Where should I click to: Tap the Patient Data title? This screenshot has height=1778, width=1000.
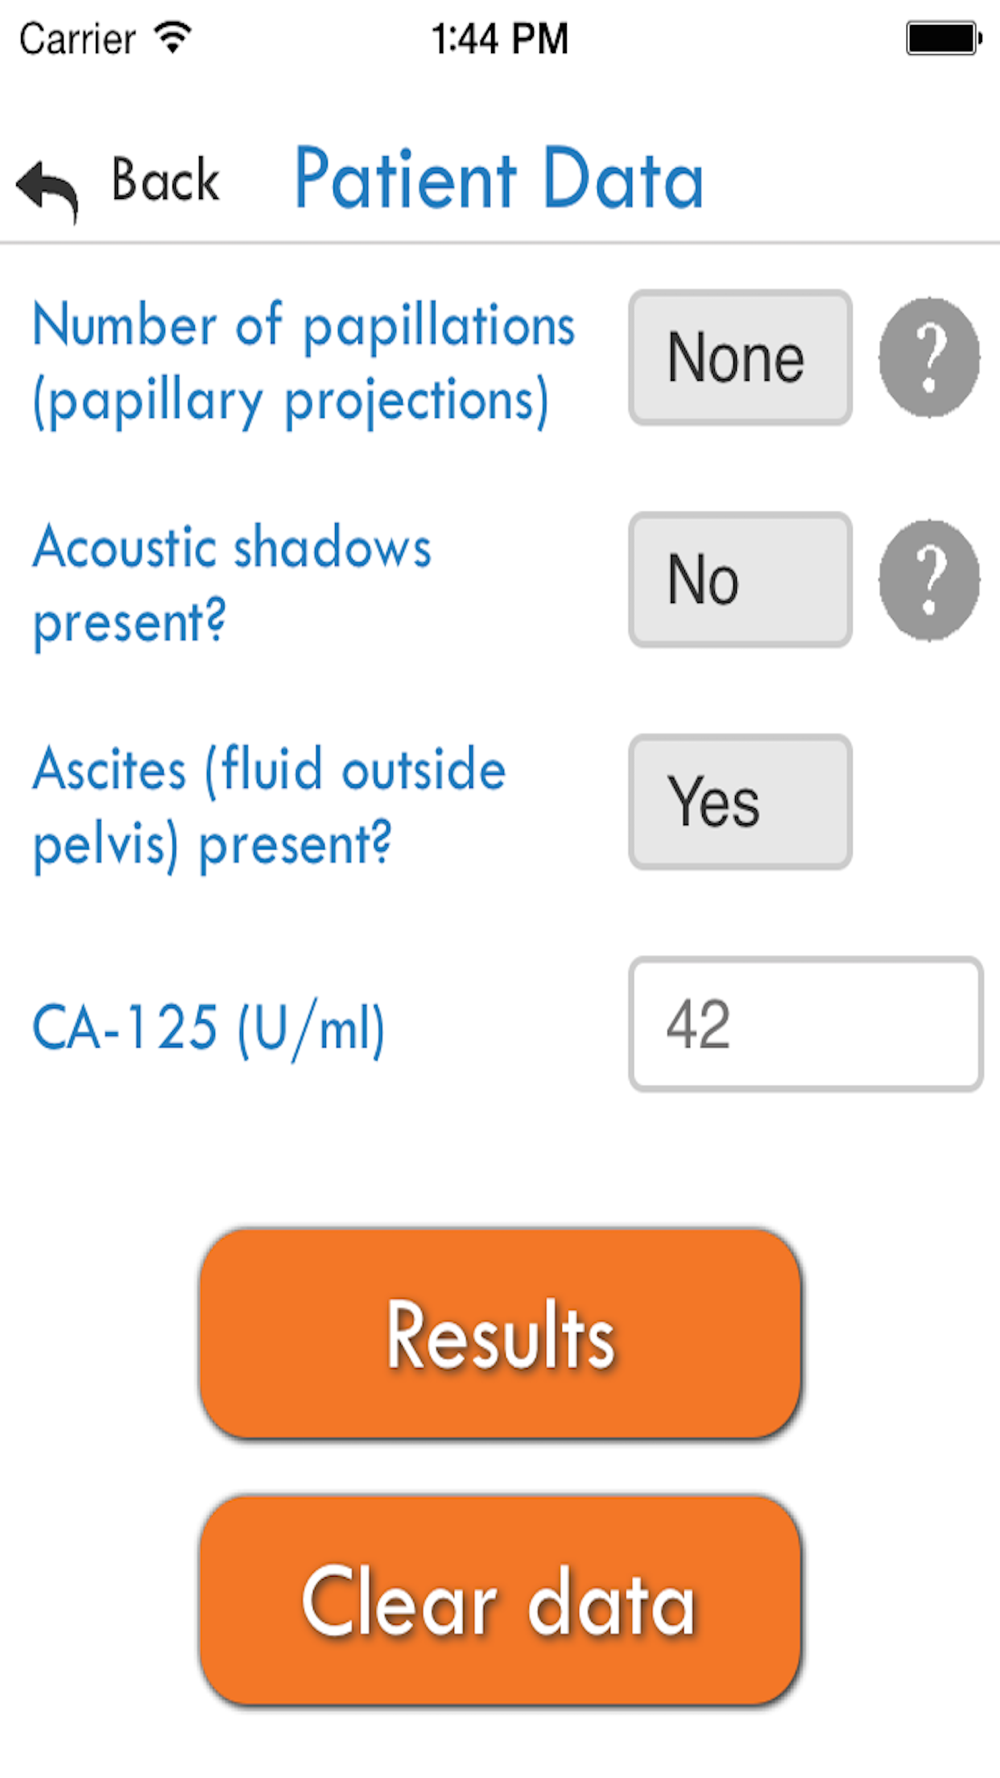click(499, 179)
